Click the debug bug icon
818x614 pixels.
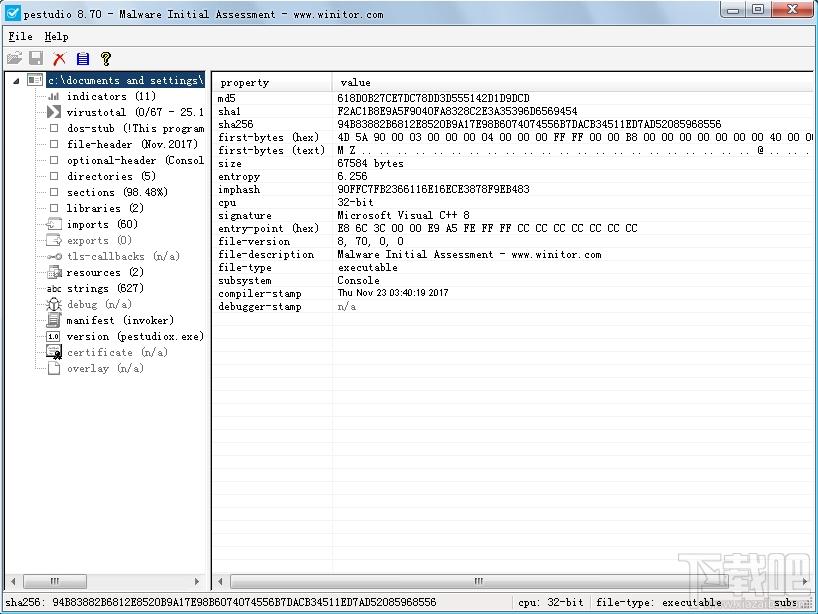pos(54,305)
